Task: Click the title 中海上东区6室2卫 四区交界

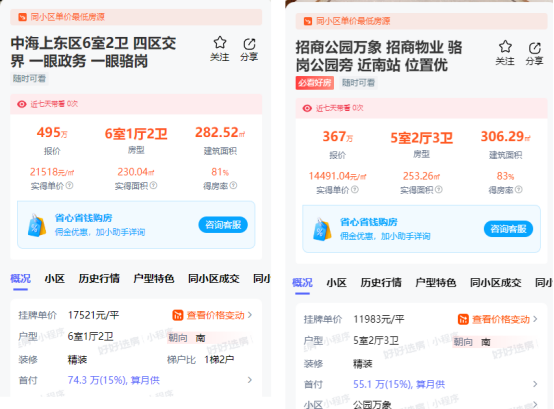Action: pos(93,52)
